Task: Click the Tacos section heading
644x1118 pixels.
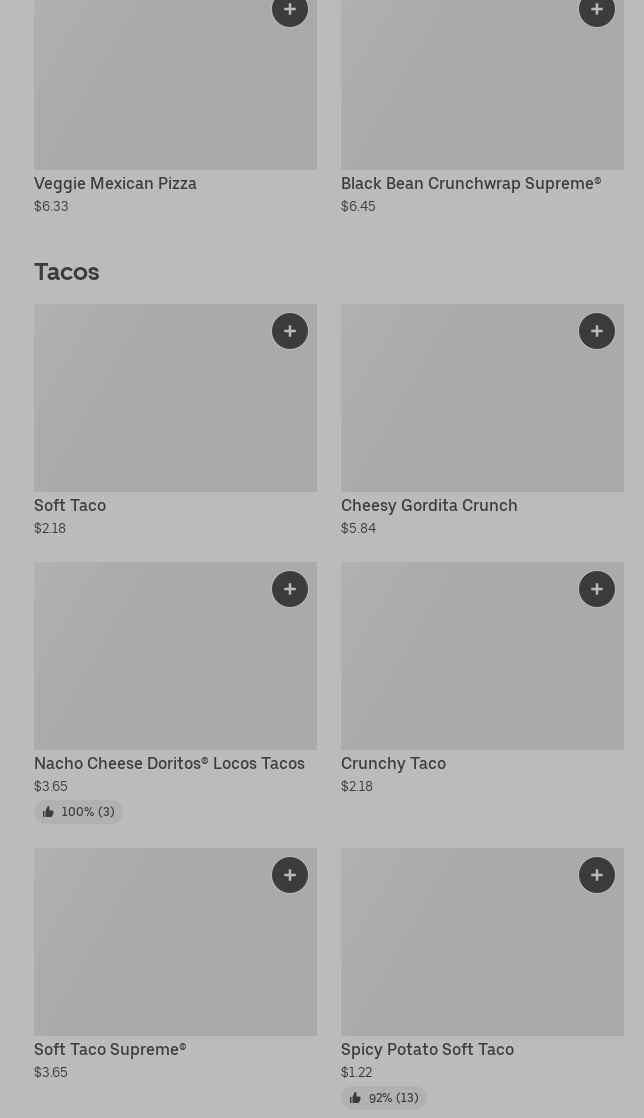Action: coord(67,271)
